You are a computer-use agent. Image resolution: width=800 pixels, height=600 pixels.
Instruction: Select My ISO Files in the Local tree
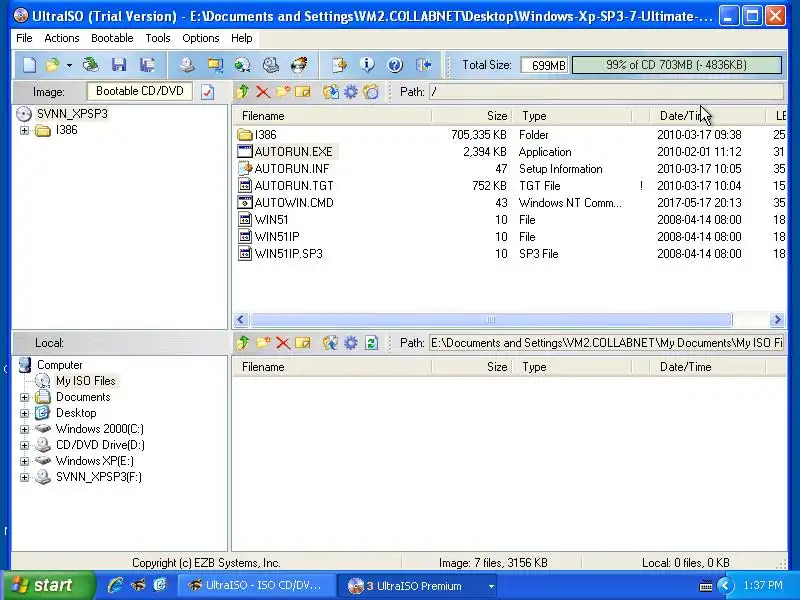pyautogui.click(x=86, y=381)
